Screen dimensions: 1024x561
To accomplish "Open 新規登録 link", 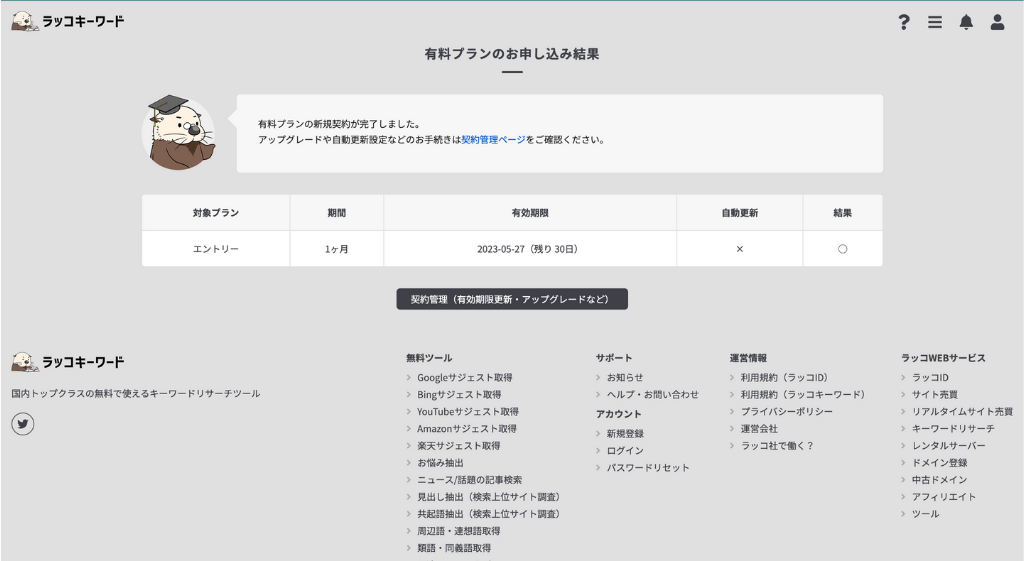I will (x=625, y=434).
